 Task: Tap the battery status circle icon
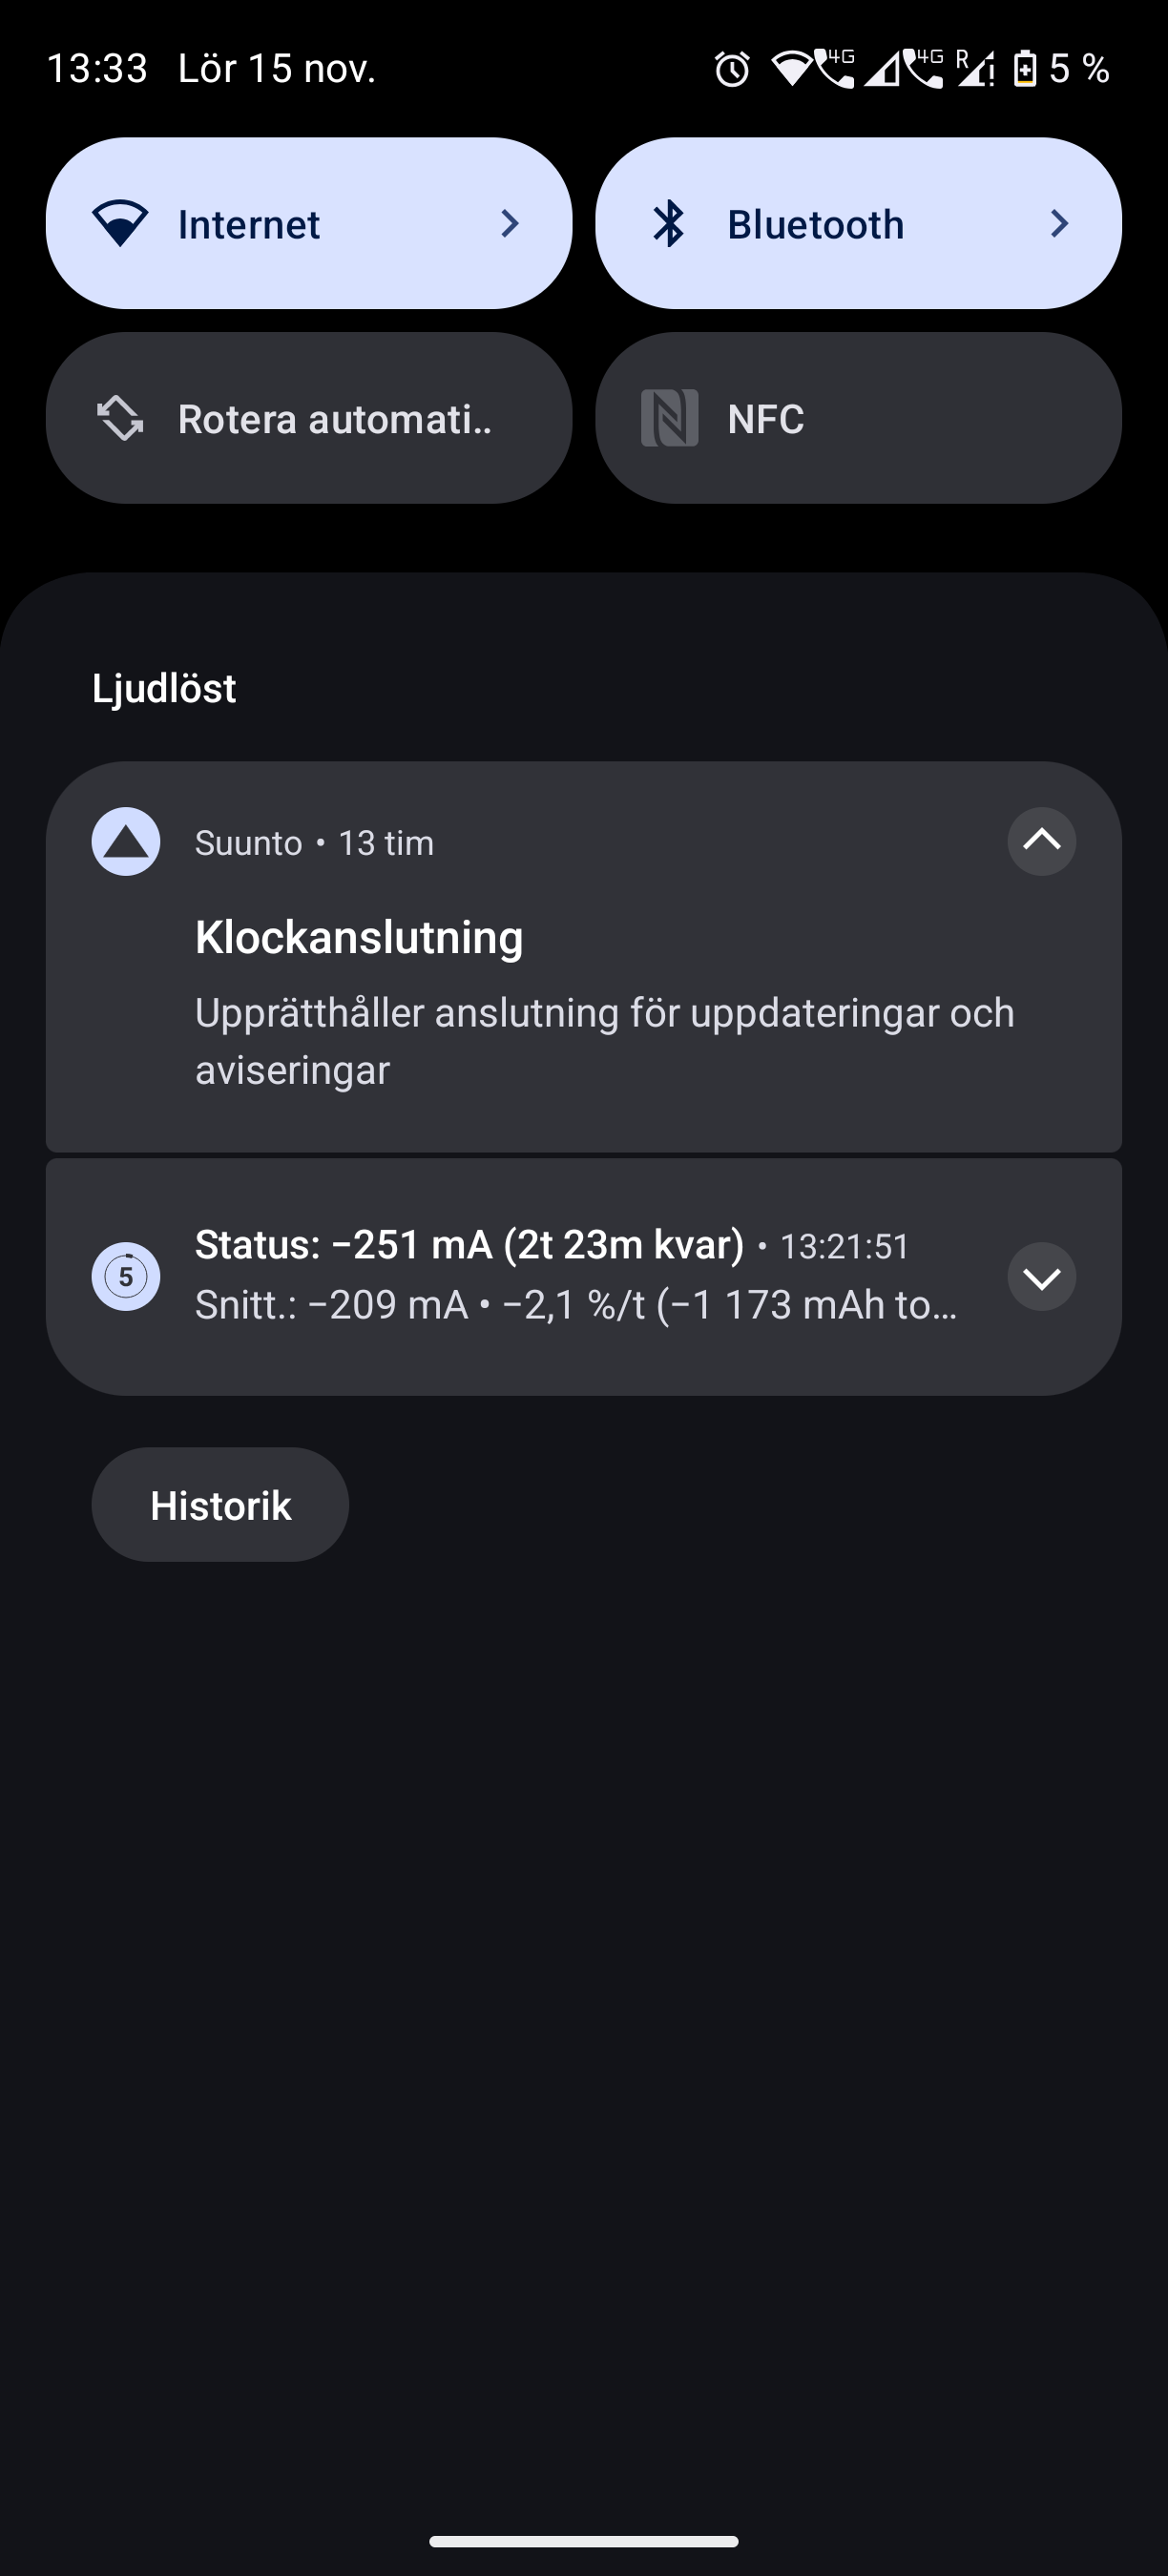[x=126, y=1276]
